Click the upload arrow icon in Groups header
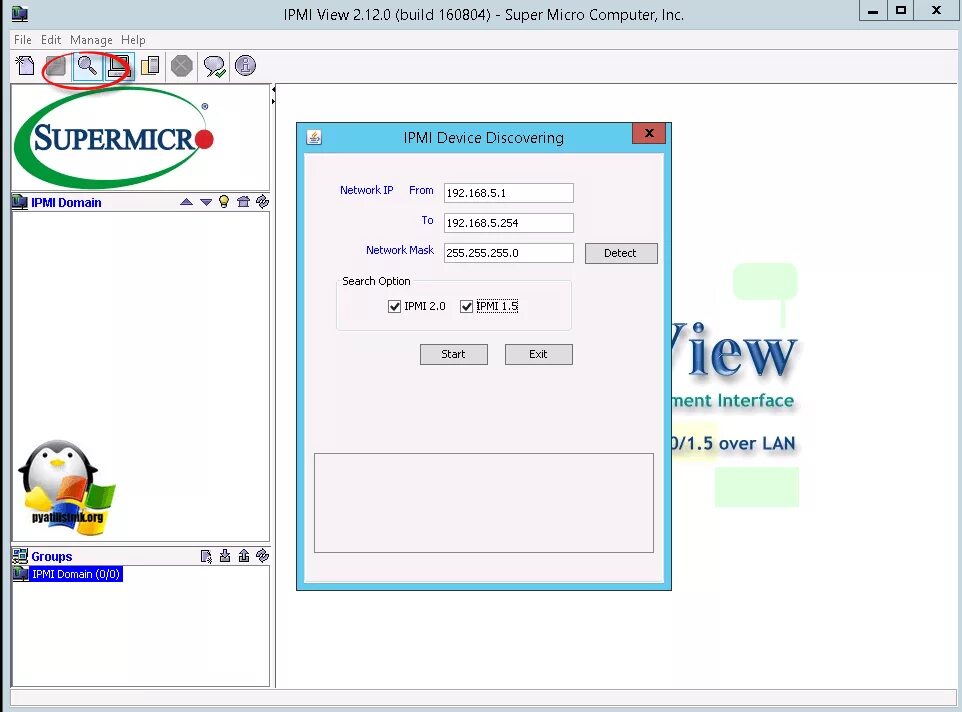The height and width of the screenshot is (712, 962). coord(244,556)
